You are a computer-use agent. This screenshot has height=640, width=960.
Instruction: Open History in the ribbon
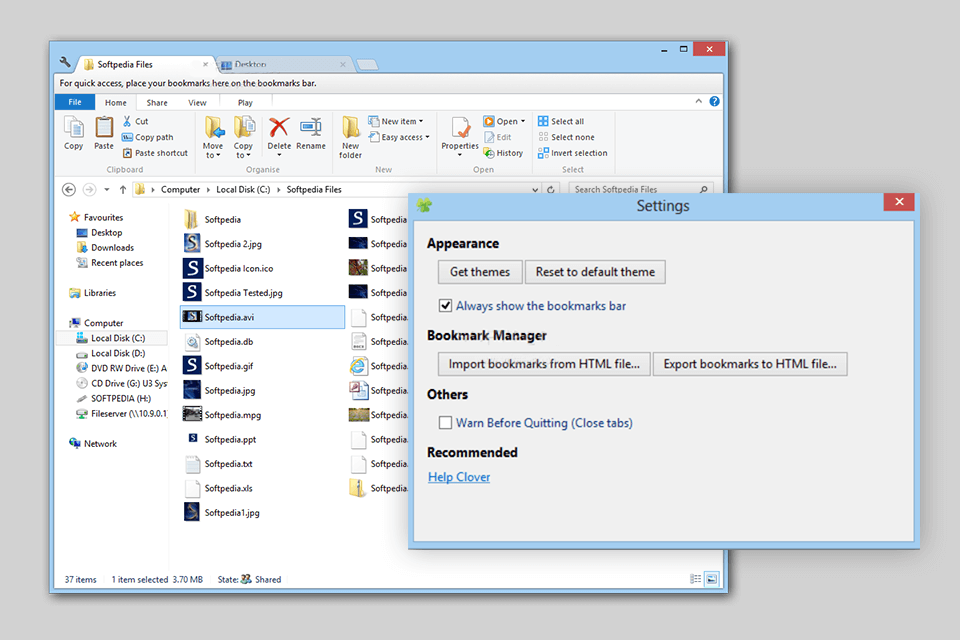(503, 153)
